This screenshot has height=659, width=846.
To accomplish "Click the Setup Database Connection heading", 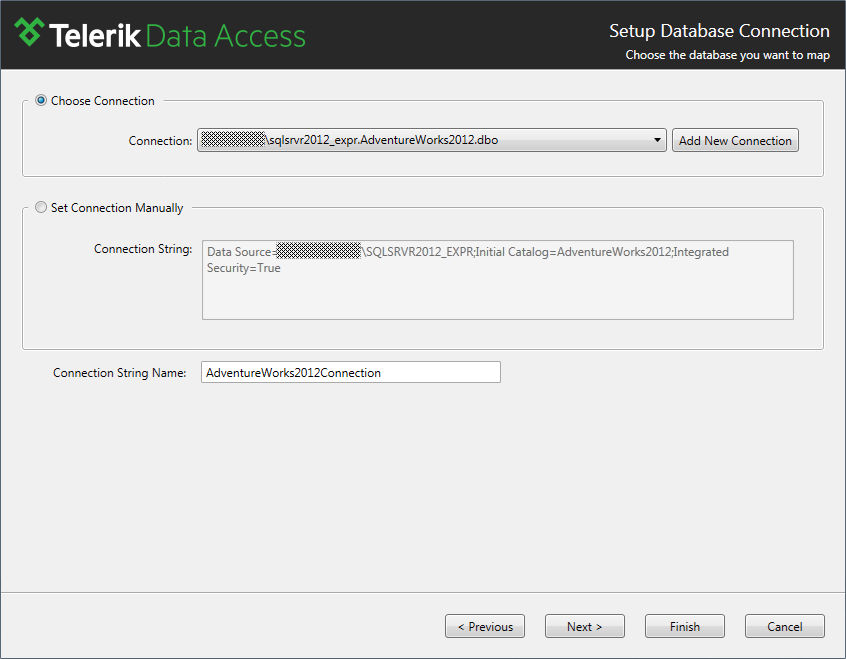I will click(x=719, y=31).
